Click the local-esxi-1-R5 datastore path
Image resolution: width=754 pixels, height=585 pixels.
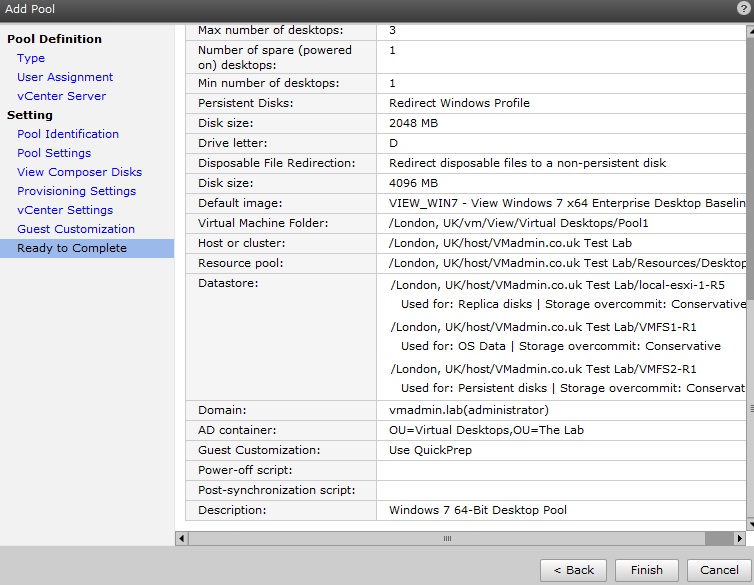(x=558, y=285)
